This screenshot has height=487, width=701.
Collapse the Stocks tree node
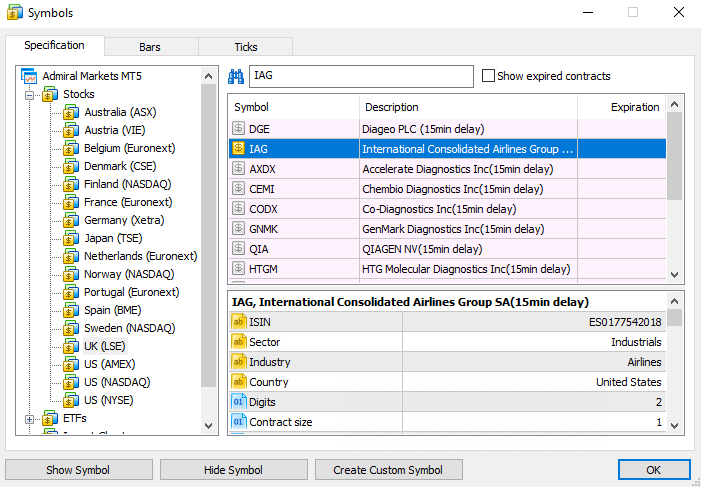click(x=30, y=95)
